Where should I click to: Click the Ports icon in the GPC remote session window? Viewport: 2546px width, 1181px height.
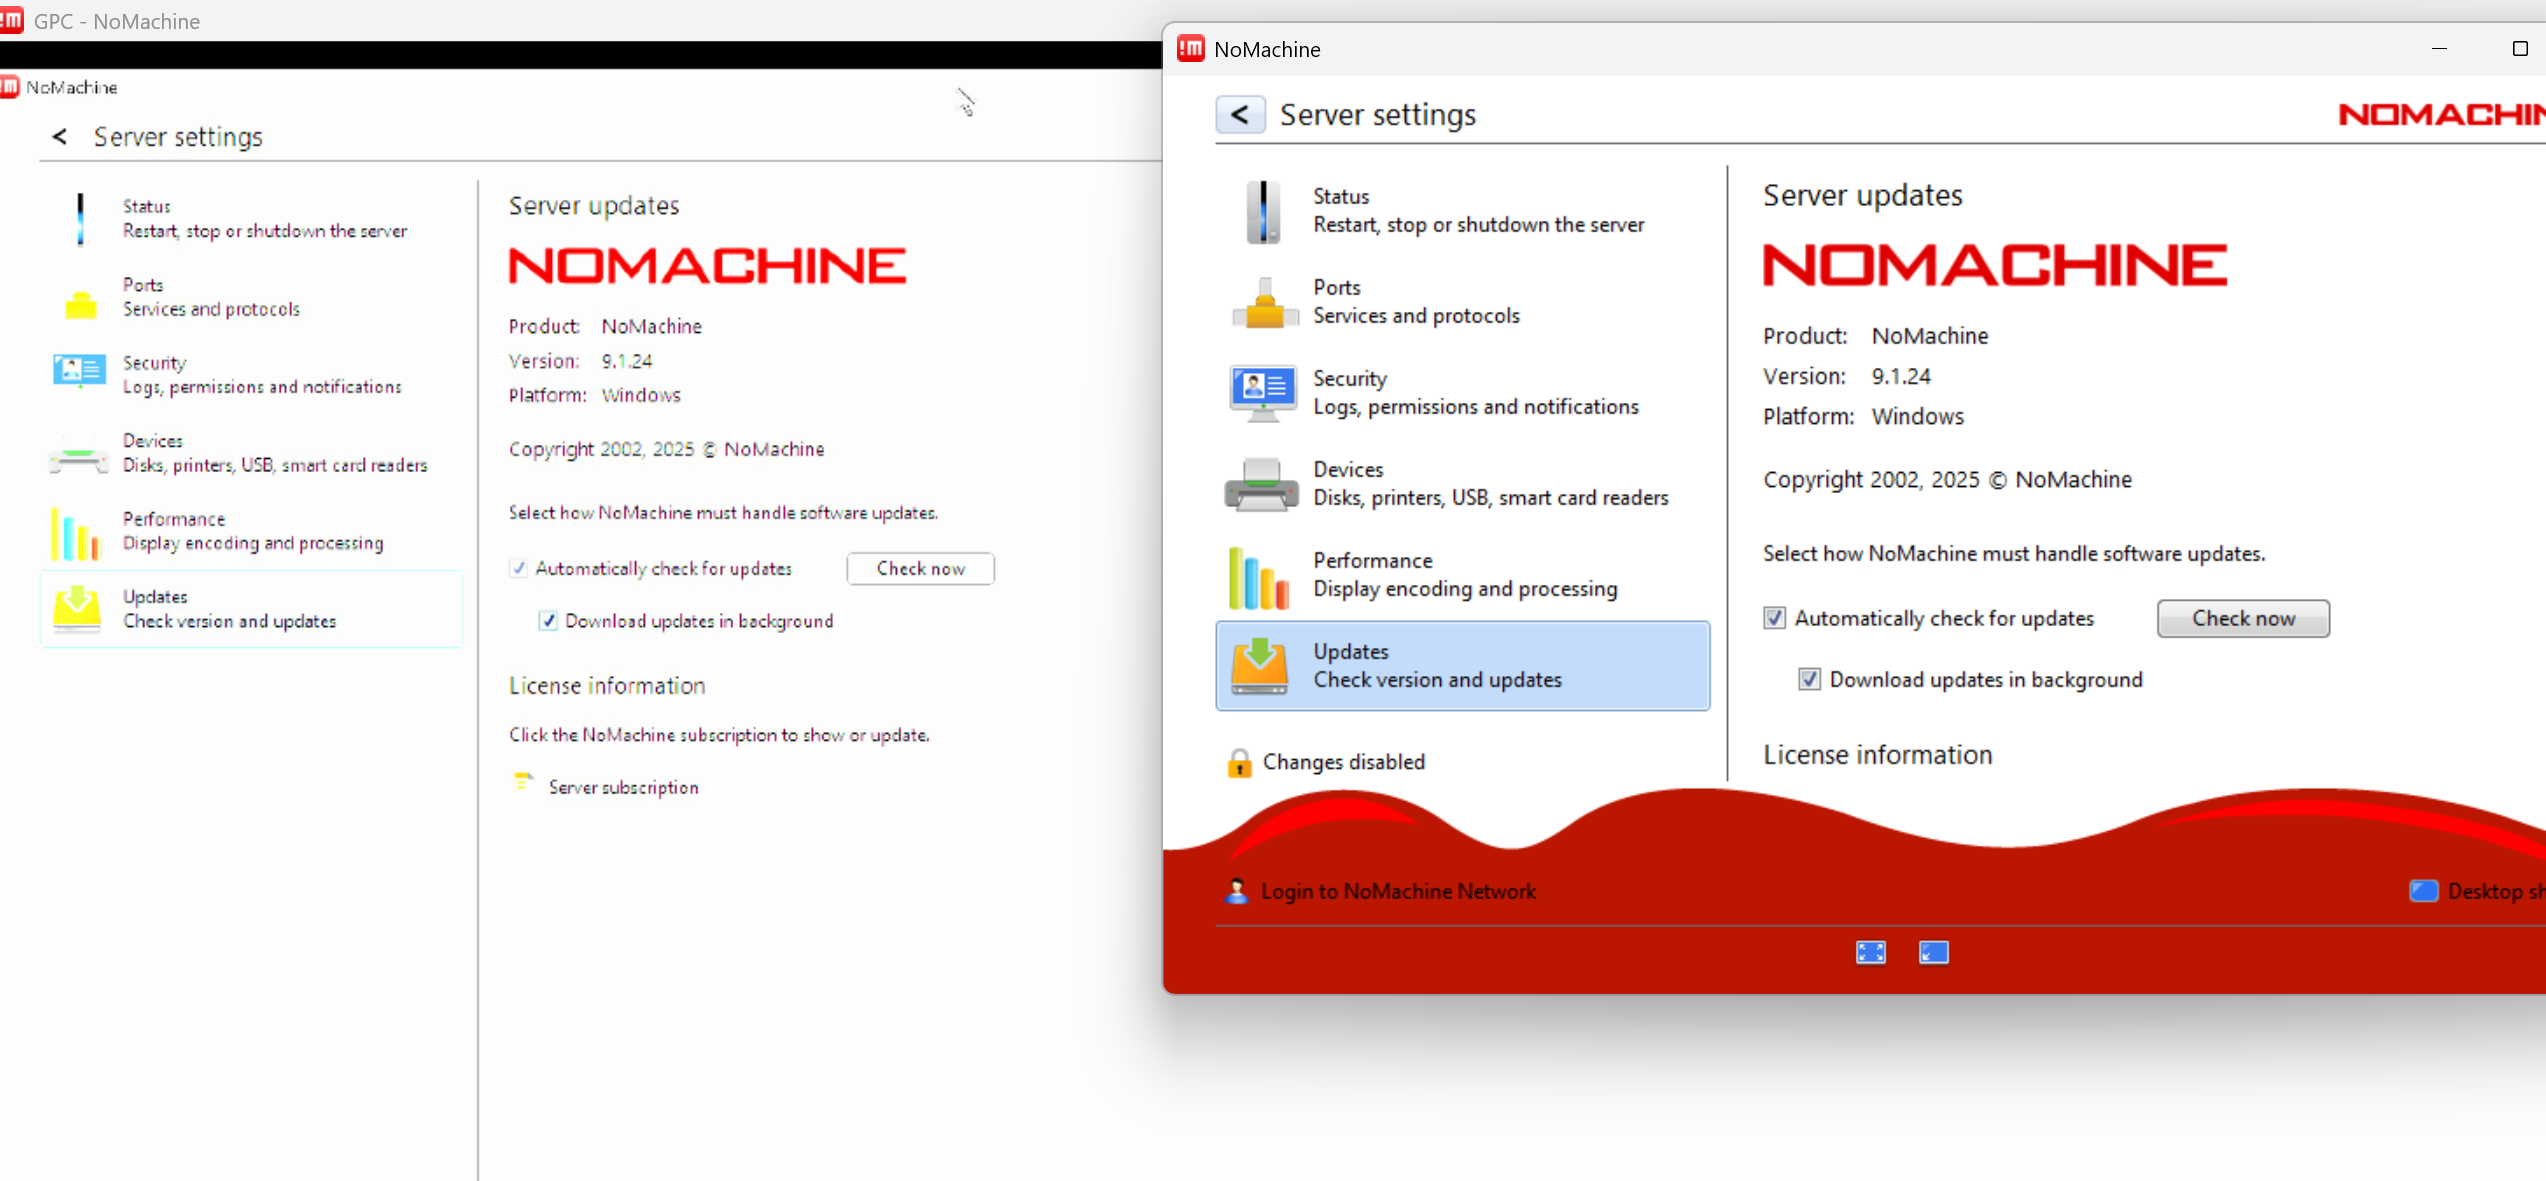coord(80,303)
